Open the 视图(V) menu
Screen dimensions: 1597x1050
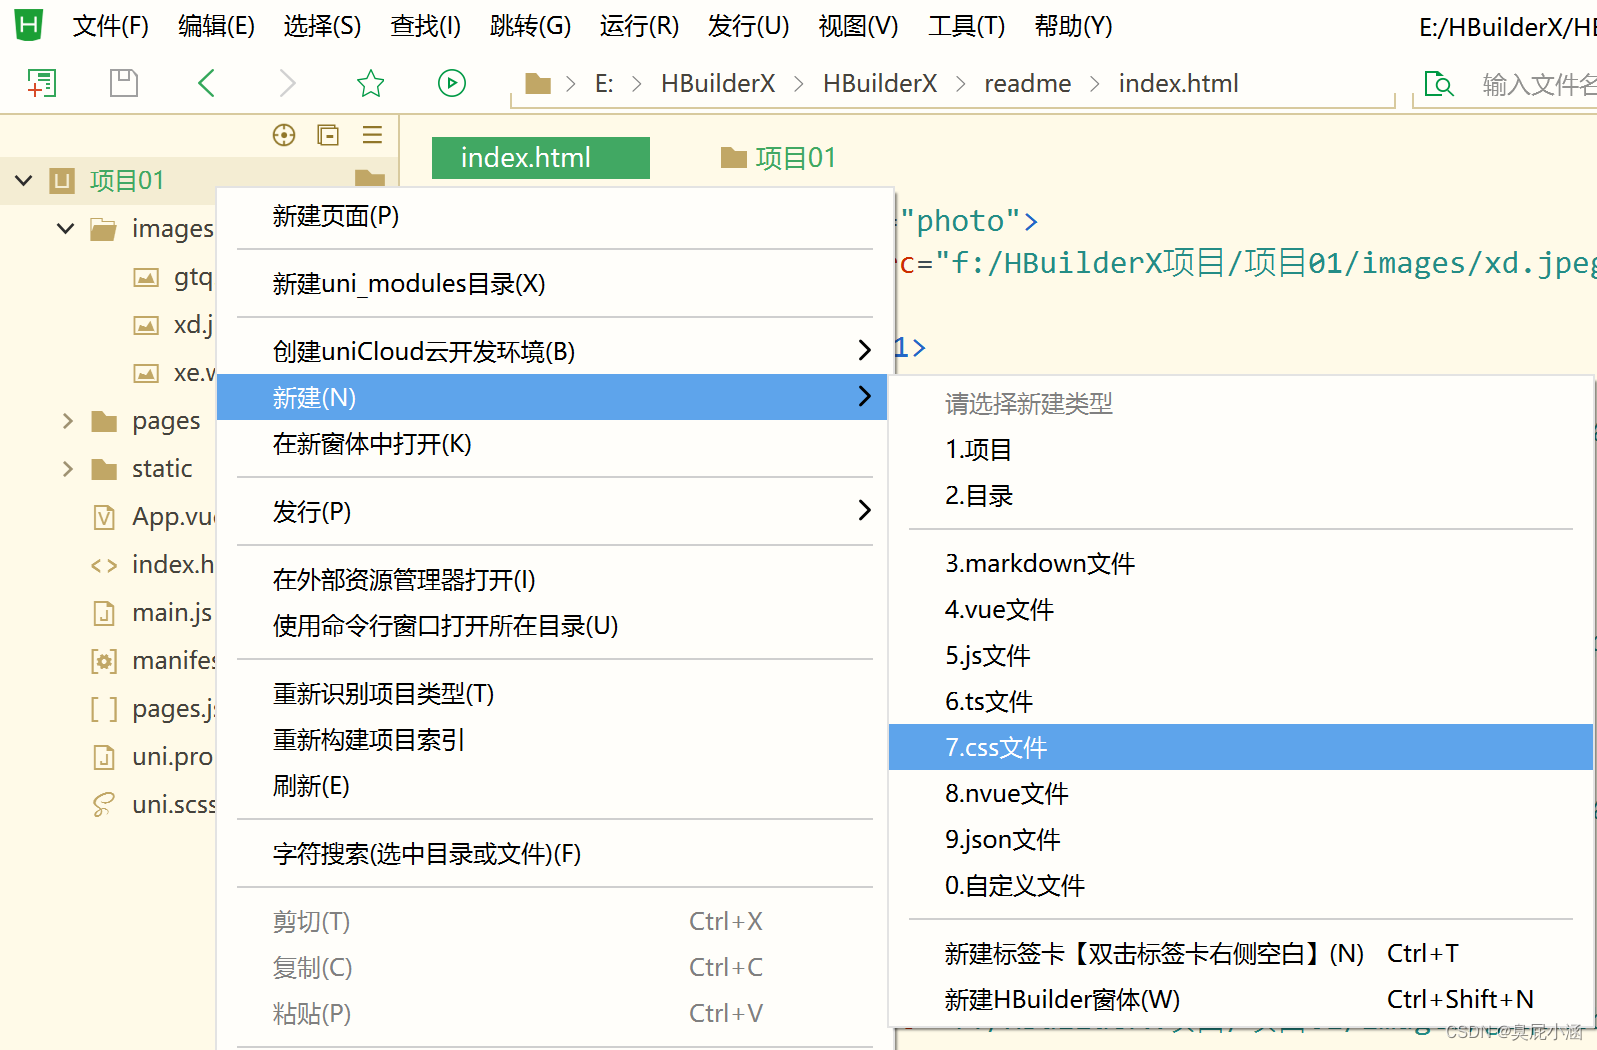tap(858, 26)
